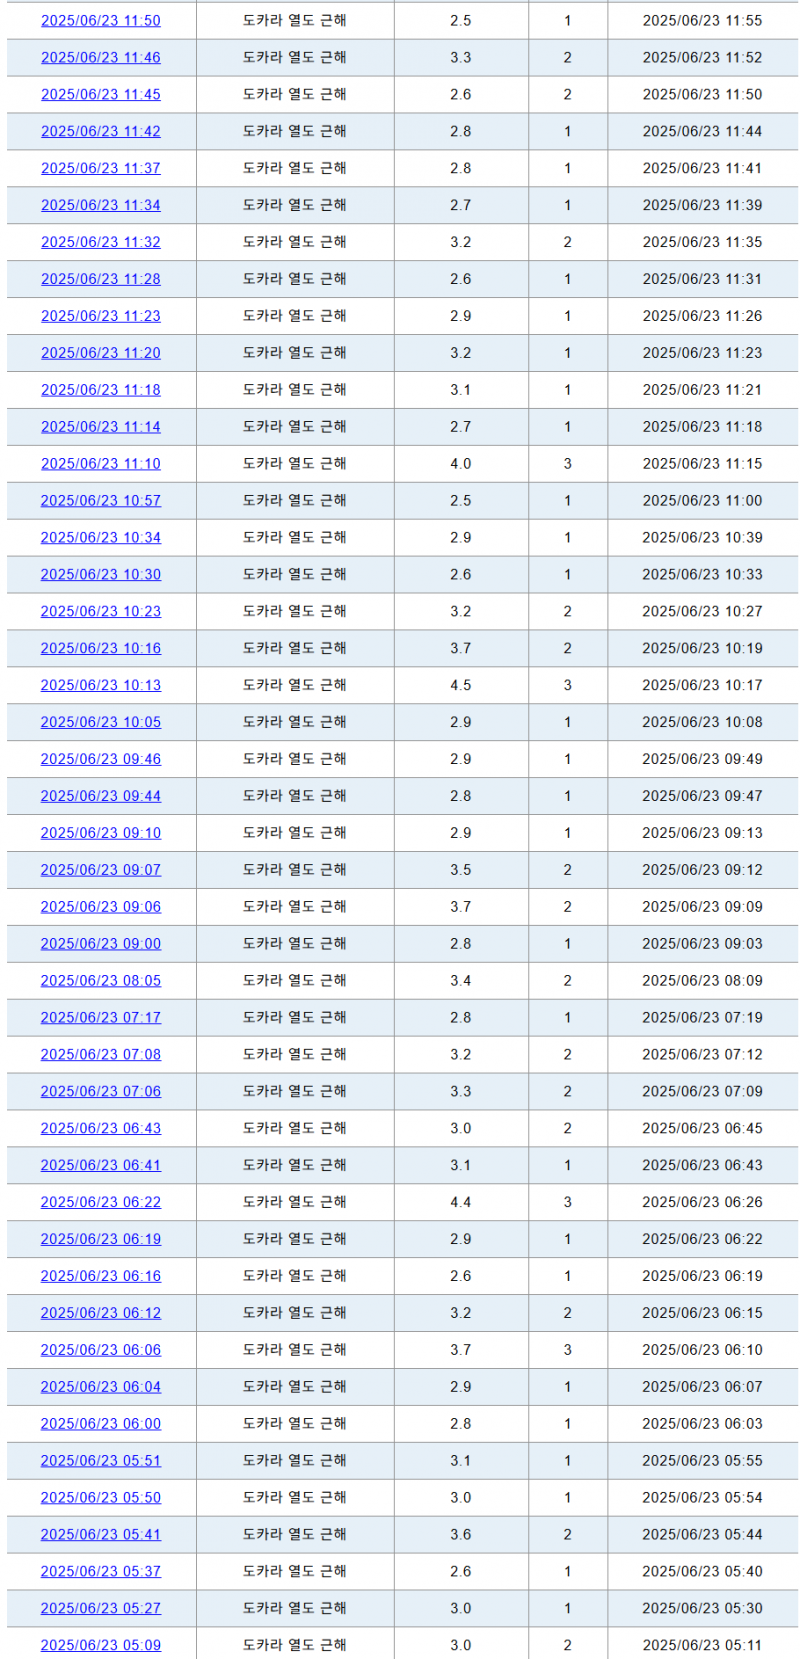Open the 2025/06/23 10:13 earthquake link
This screenshot has height=1659, width=800.
[101, 686]
